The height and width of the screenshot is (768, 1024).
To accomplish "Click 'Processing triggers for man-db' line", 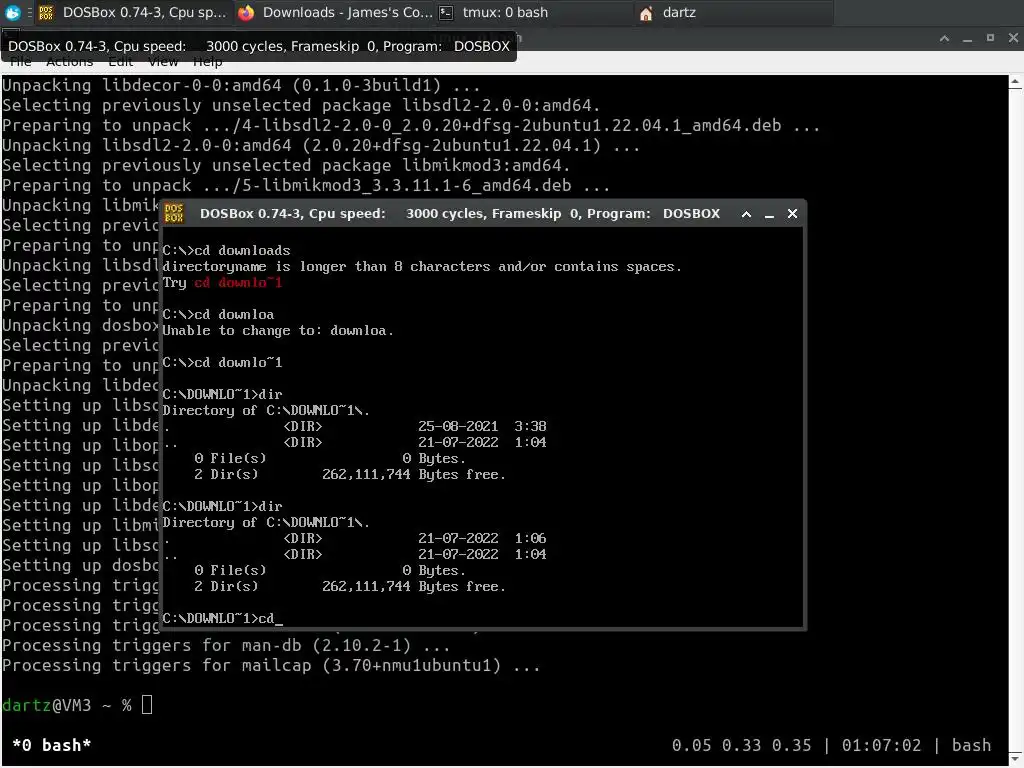I will tap(226, 645).
